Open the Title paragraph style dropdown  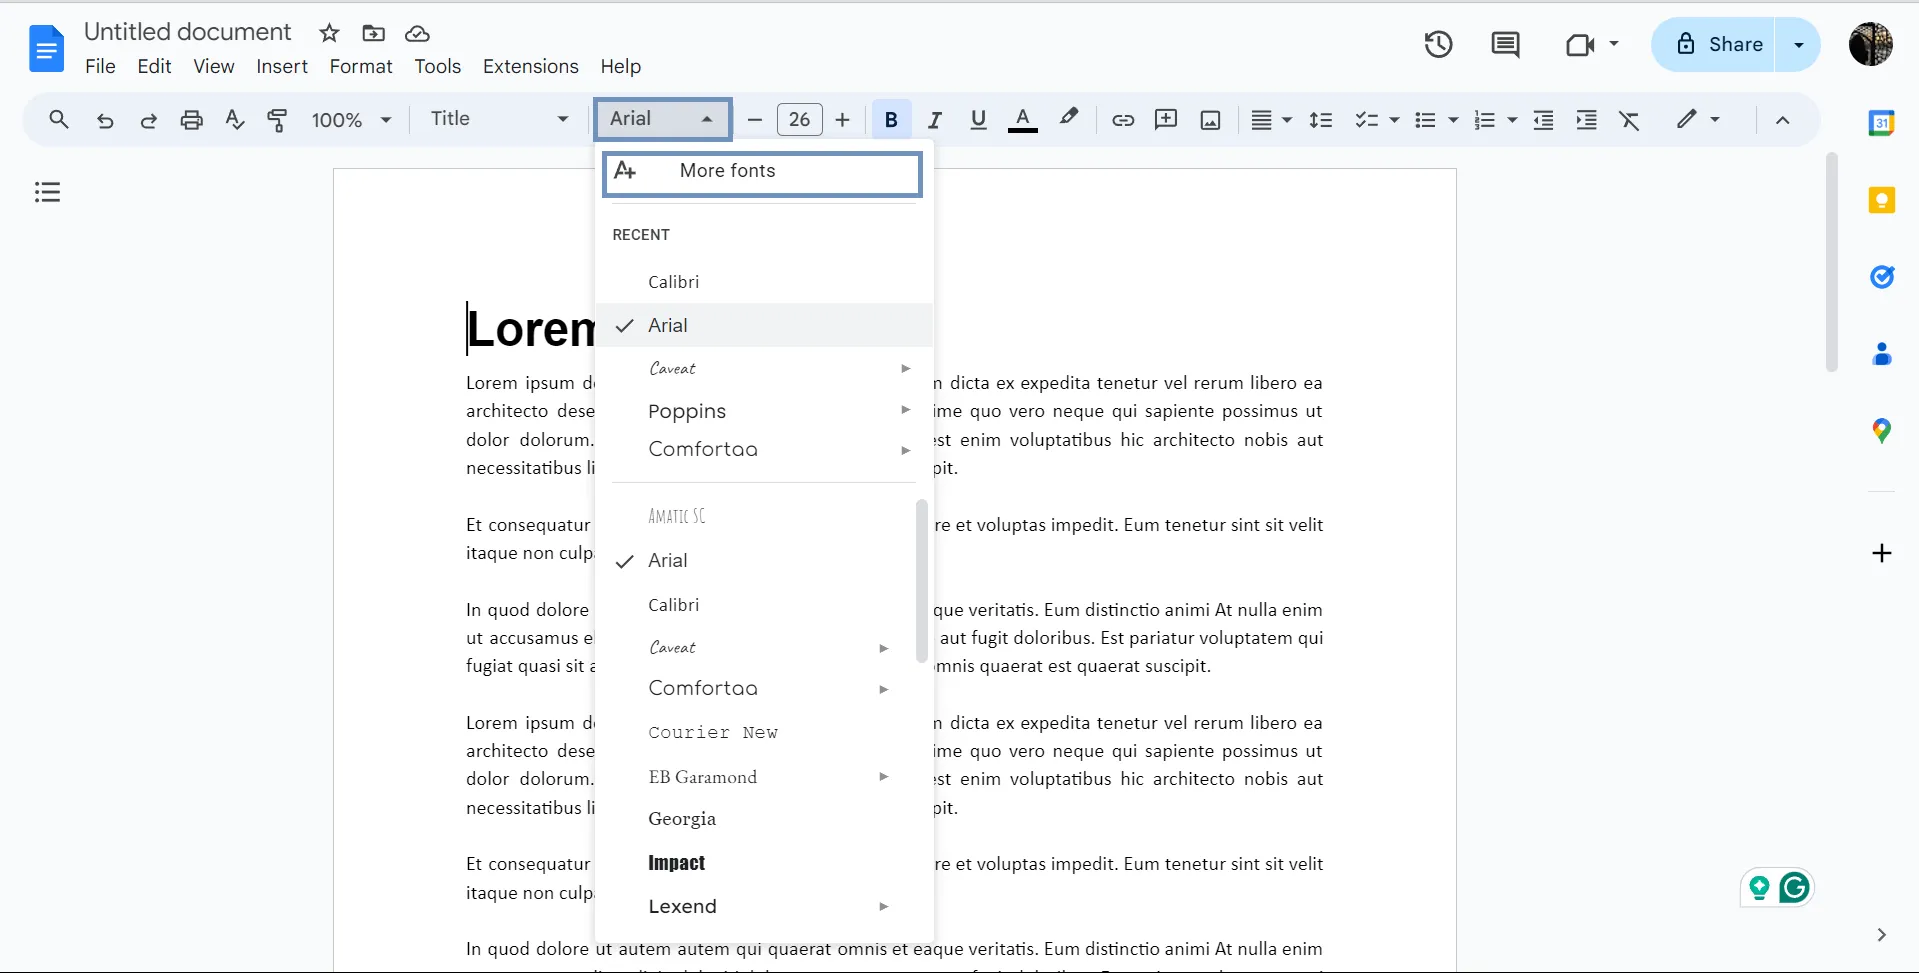[499, 119]
